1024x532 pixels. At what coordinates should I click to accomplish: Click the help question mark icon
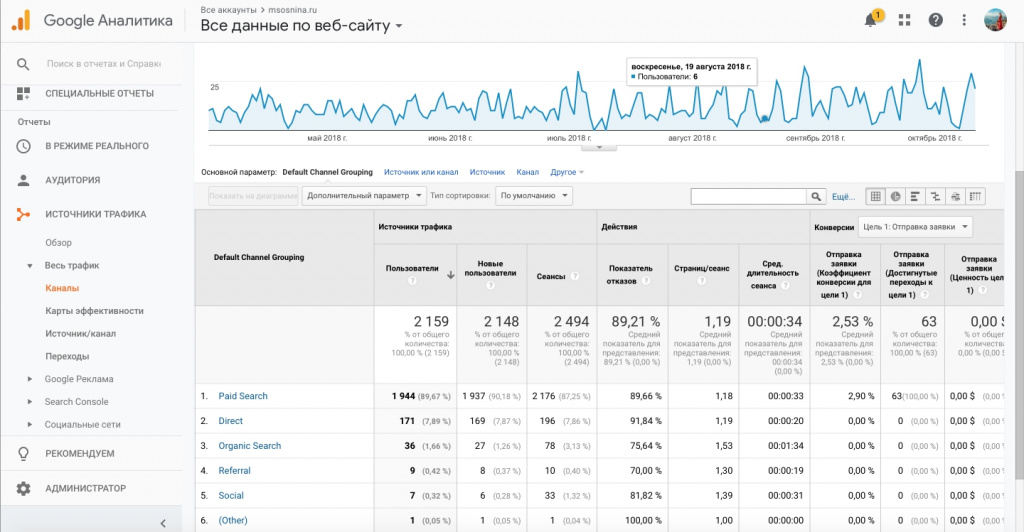point(936,20)
